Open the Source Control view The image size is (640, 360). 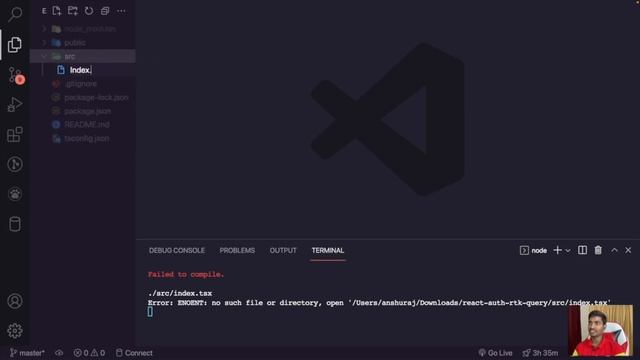(16, 76)
